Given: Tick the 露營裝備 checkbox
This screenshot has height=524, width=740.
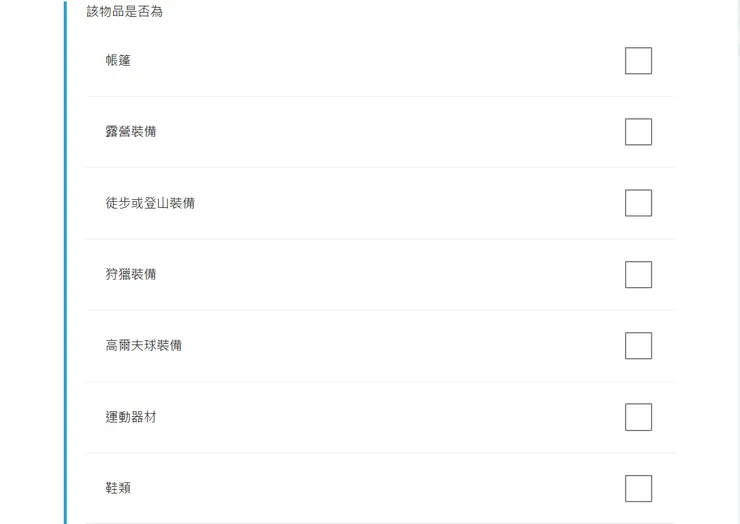Looking at the screenshot, I should 638,132.
